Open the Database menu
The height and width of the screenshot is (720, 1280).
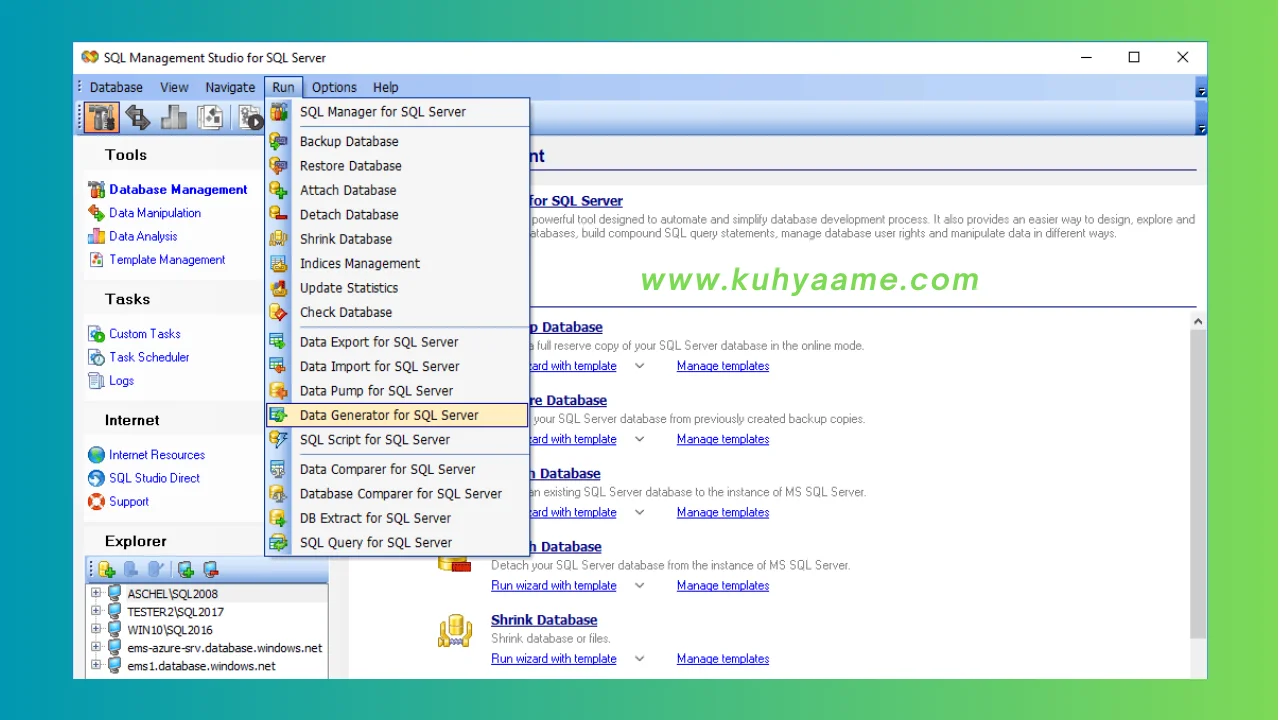tap(116, 87)
